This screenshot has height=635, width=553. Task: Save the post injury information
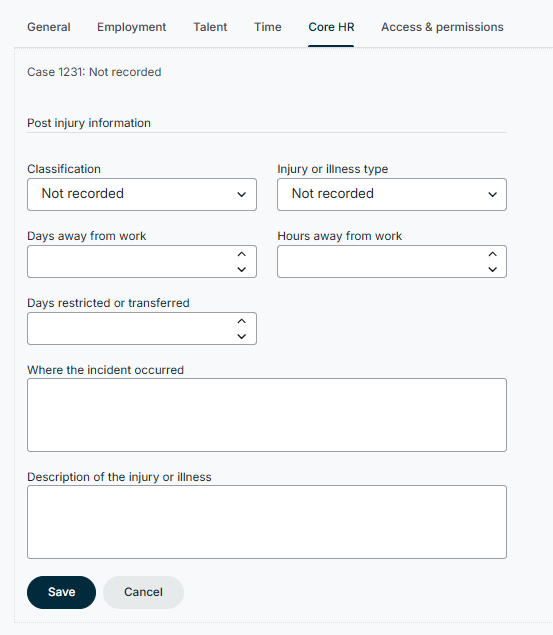(62, 592)
